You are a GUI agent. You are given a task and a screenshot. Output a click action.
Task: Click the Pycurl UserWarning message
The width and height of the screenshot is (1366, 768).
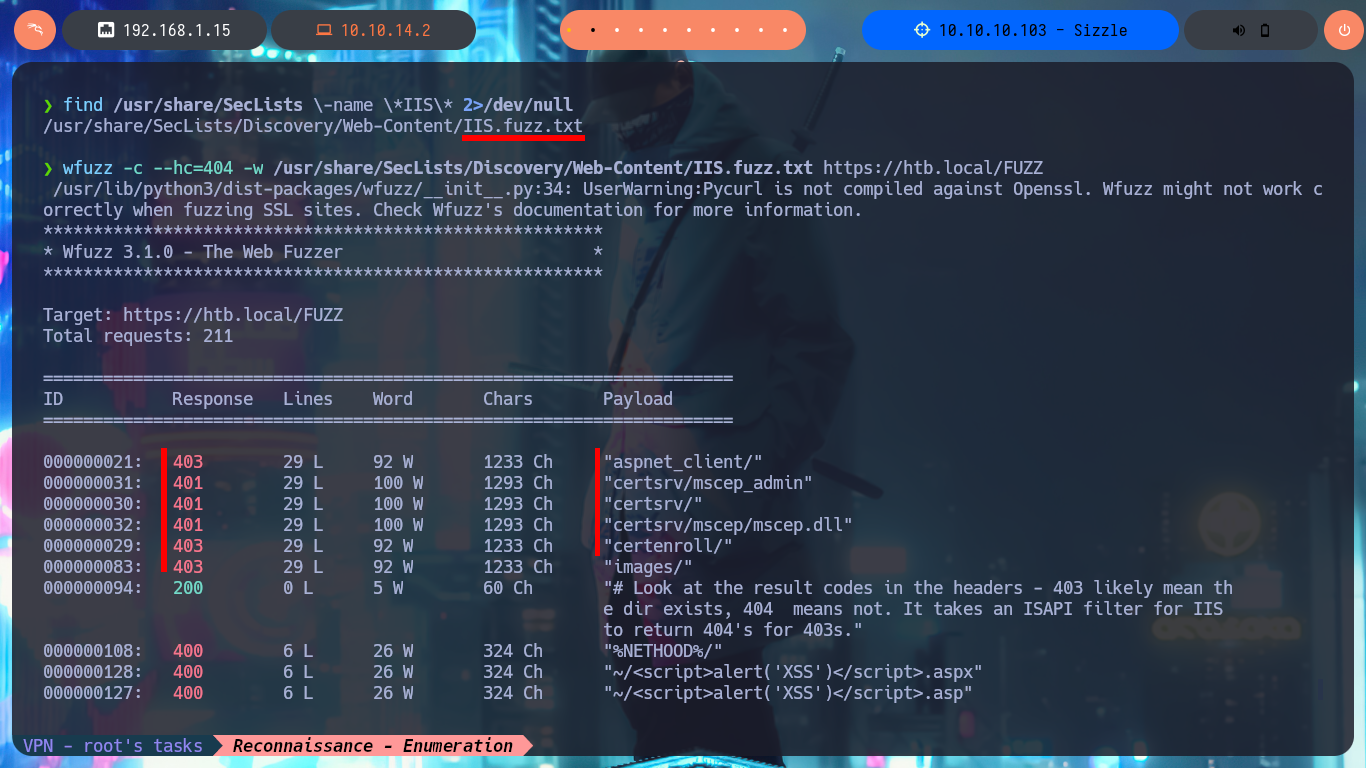[x=683, y=199]
